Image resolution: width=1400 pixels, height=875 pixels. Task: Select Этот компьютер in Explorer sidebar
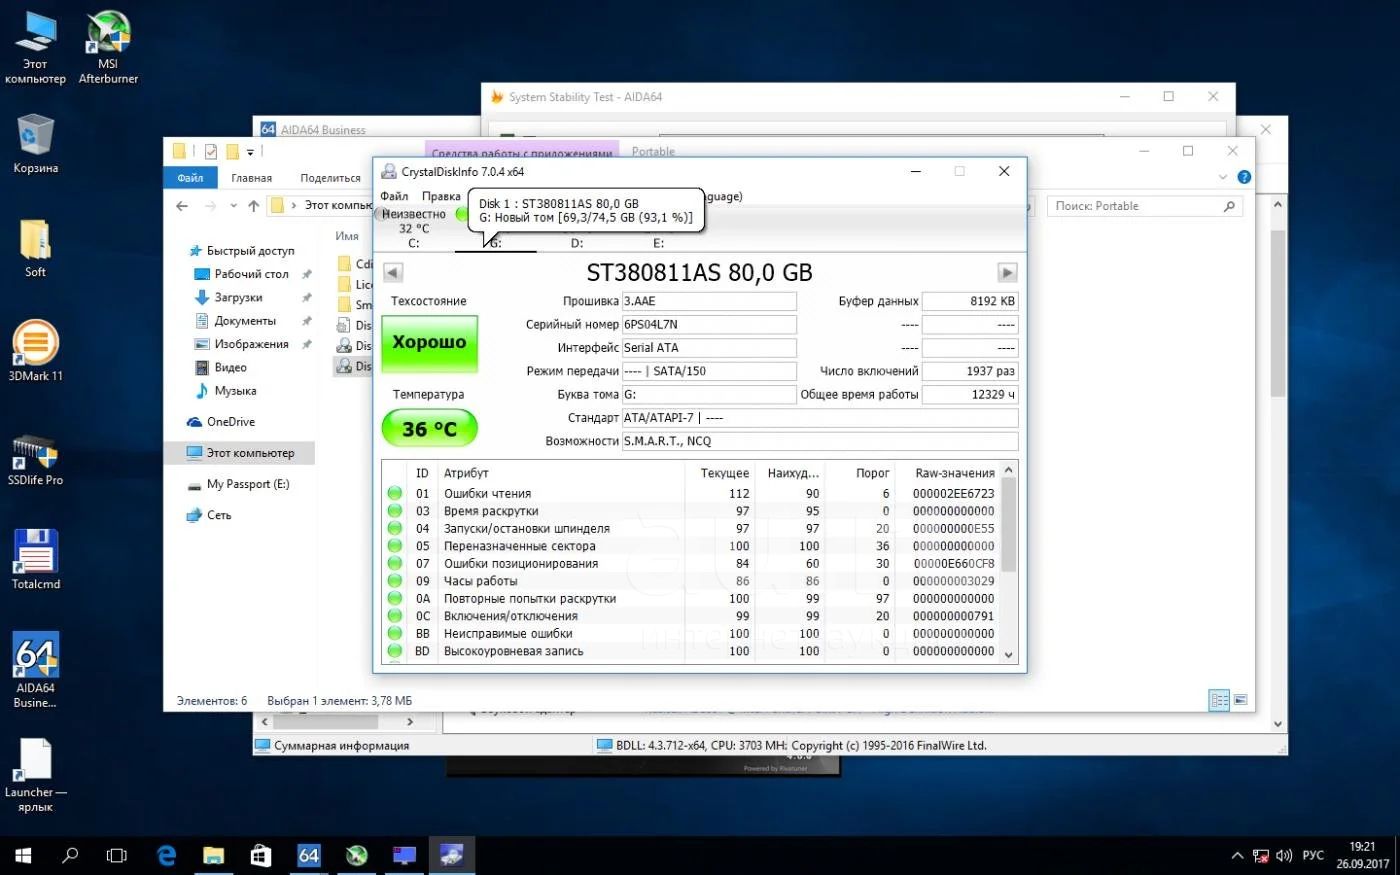tap(240, 453)
